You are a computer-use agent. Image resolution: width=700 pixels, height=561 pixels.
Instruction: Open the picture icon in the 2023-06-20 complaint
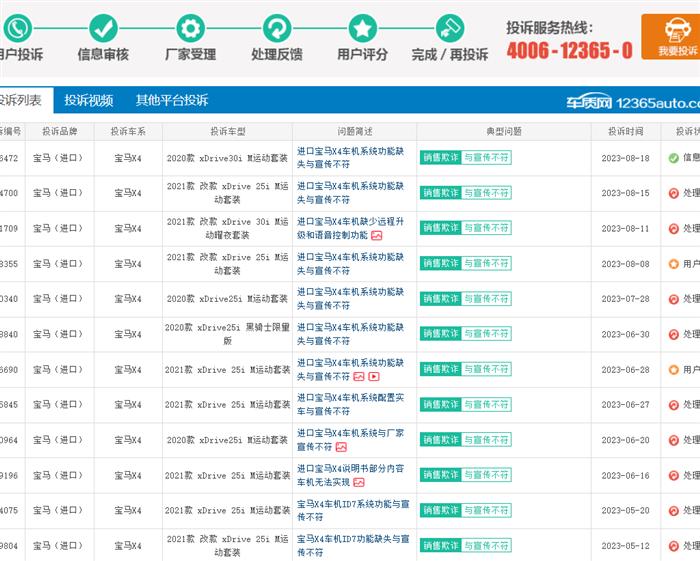tap(341, 447)
